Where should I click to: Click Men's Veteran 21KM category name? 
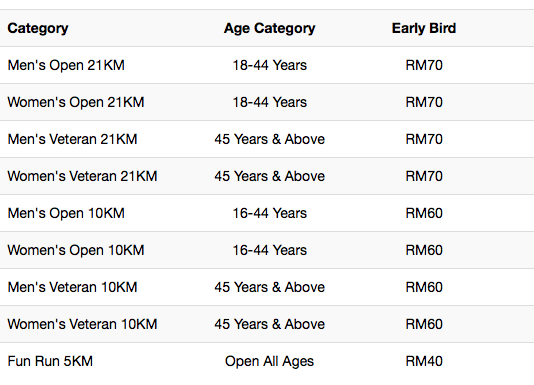click(72, 139)
